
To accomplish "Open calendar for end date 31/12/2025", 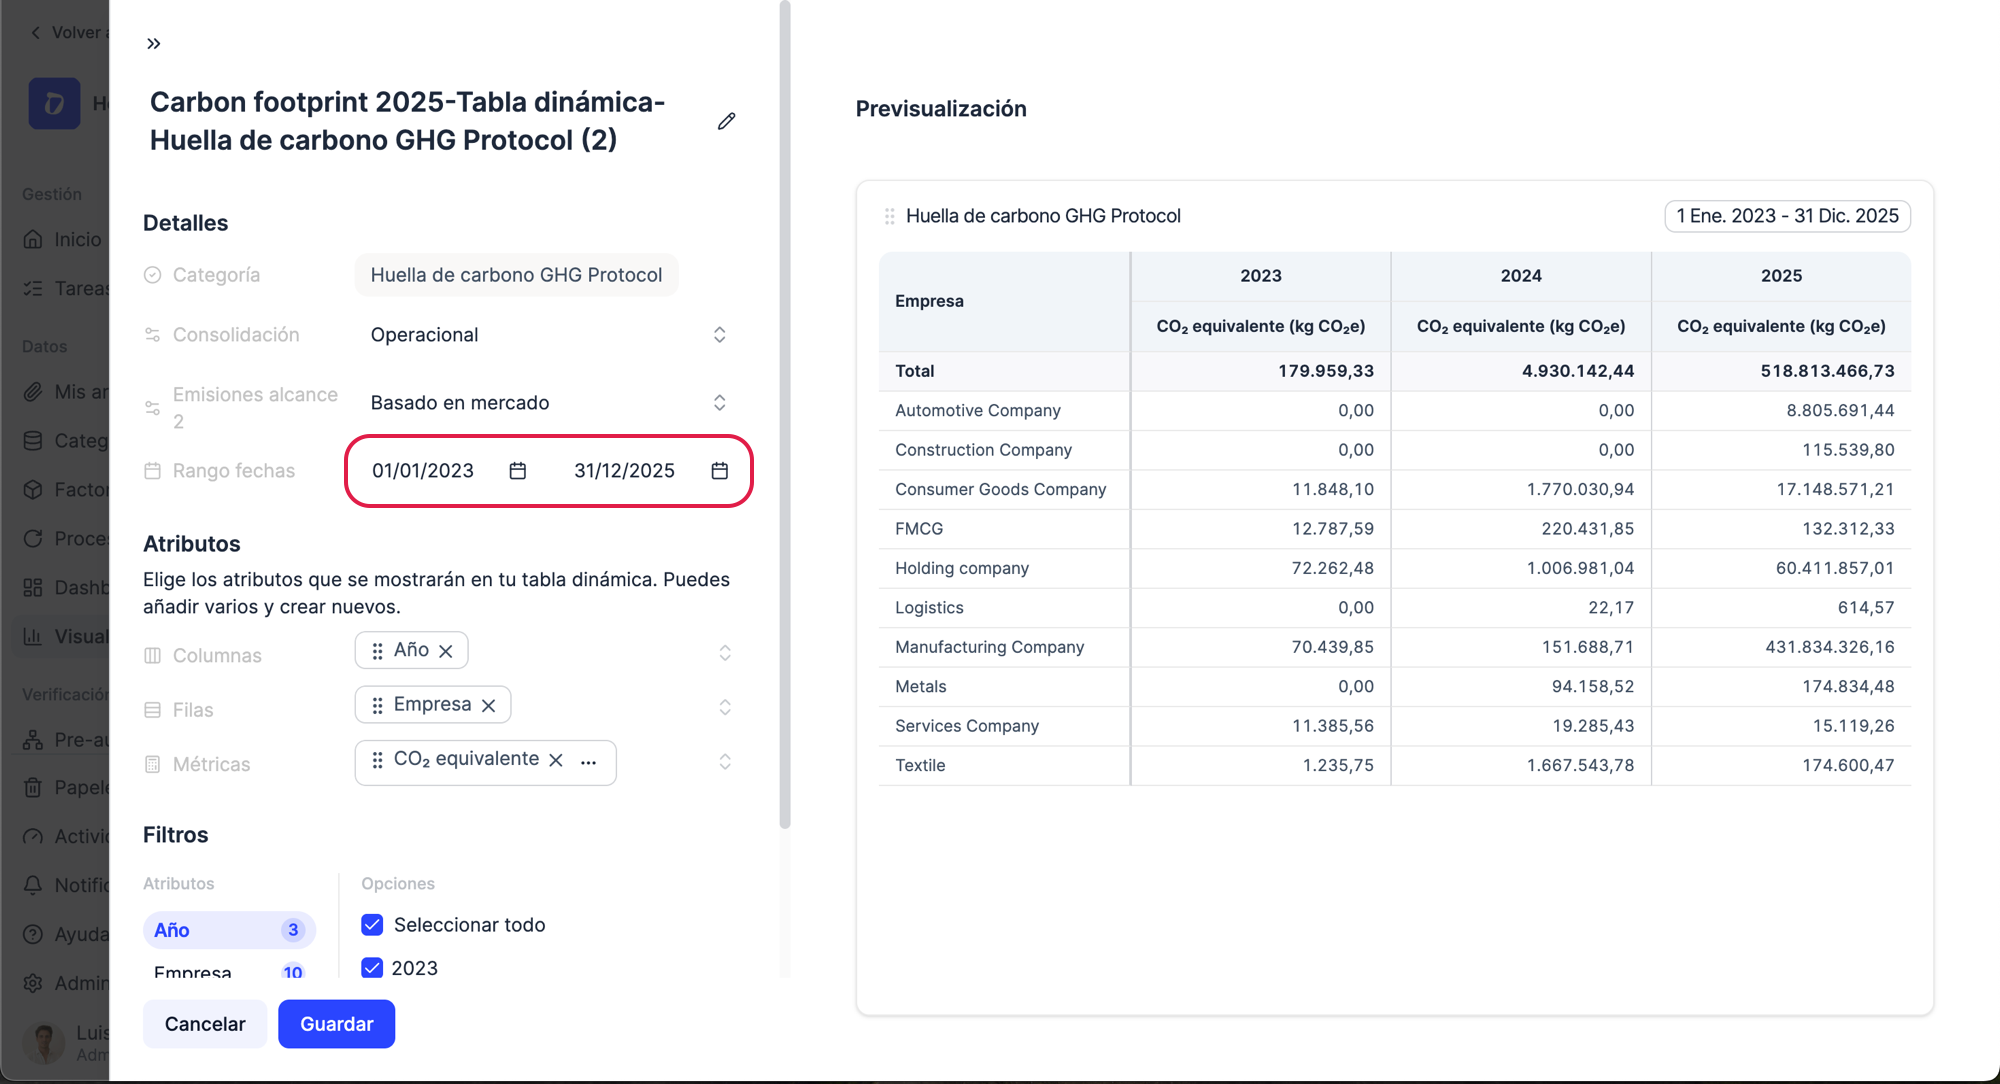I will pyautogui.click(x=719, y=471).
